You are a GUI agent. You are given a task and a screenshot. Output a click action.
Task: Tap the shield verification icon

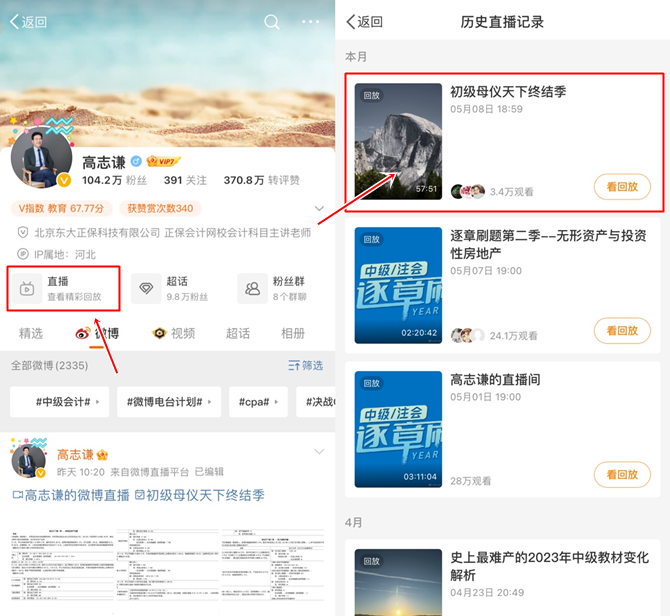coord(23,232)
